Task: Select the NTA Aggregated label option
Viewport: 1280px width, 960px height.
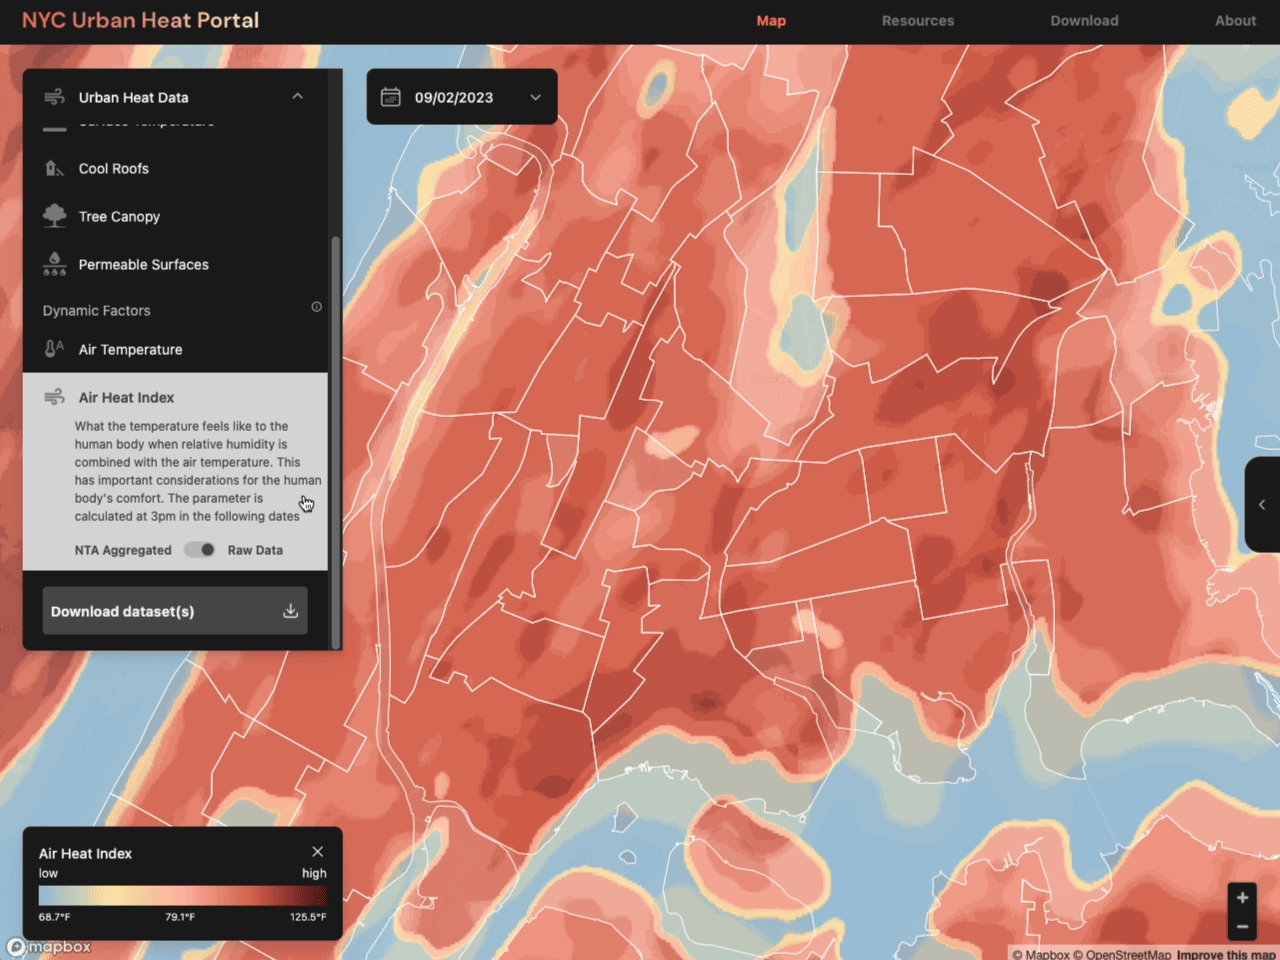Action: (123, 550)
